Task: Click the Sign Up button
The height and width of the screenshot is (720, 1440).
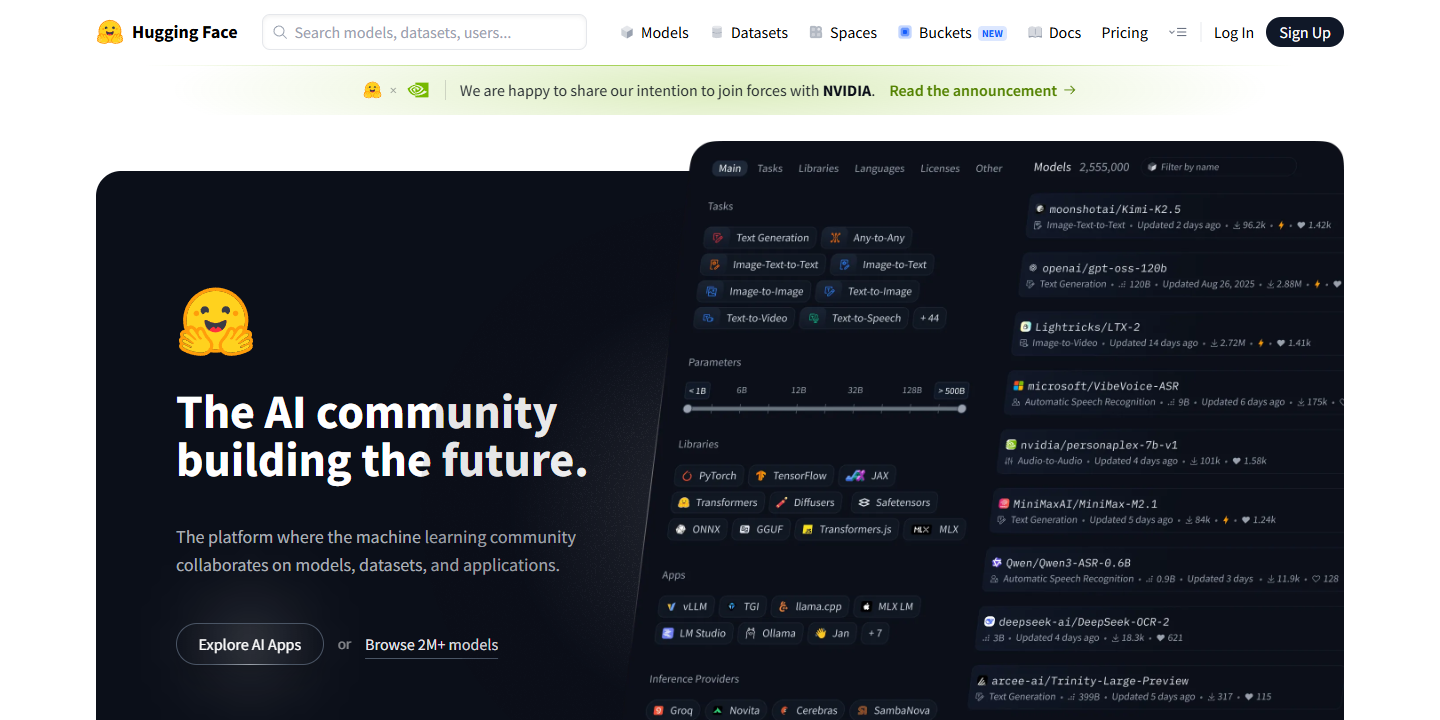Action: click(x=1305, y=32)
